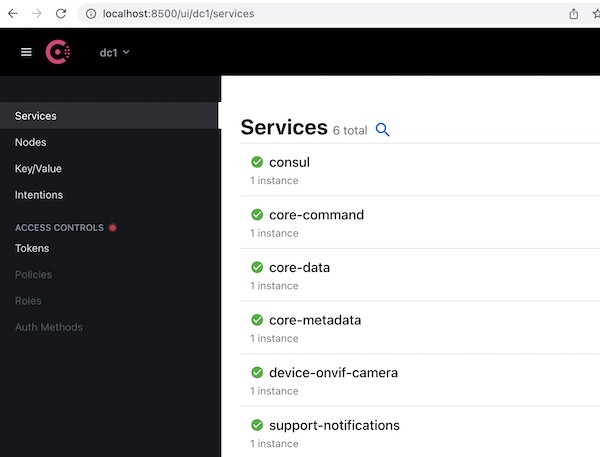Open Key/Value in the sidebar
This screenshot has width=600, height=457.
click(x=38, y=168)
